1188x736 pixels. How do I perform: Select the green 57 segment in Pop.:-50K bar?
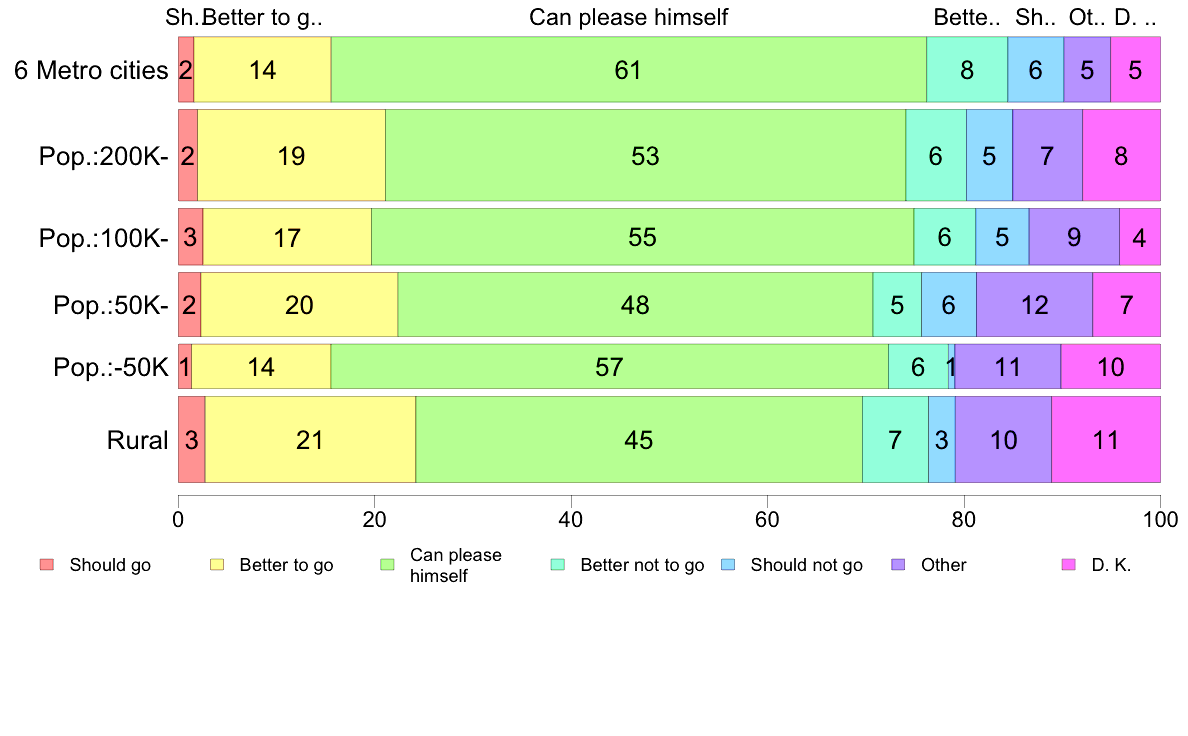point(609,366)
